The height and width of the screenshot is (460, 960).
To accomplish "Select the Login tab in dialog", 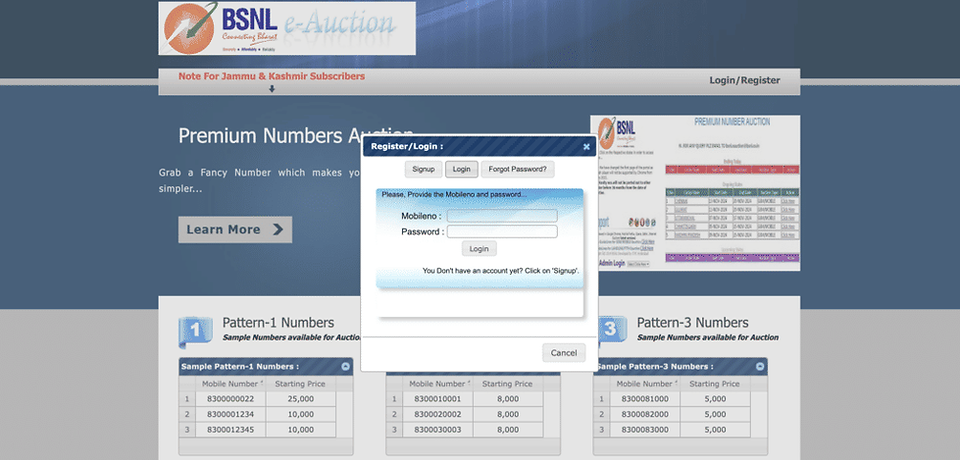I will (x=462, y=169).
